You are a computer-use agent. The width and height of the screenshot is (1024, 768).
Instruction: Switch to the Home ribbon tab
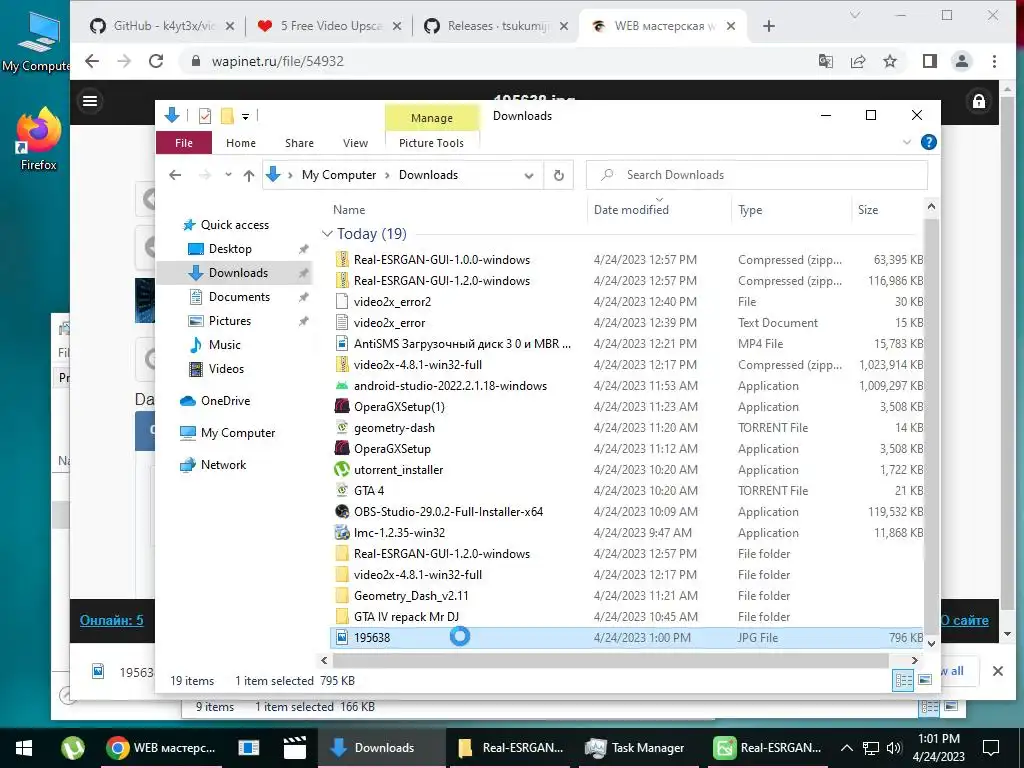point(241,143)
